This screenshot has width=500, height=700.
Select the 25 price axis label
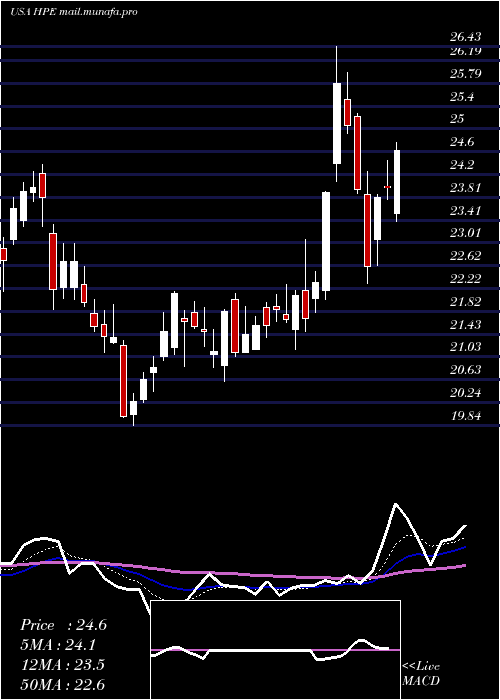pos(457,119)
